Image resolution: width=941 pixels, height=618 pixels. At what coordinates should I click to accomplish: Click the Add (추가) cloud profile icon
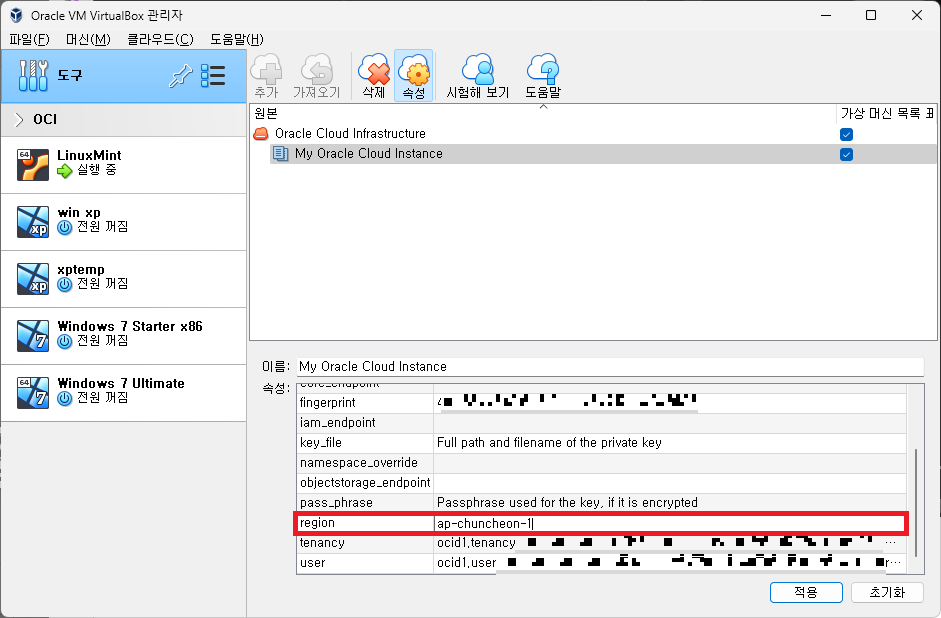tap(266, 69)
